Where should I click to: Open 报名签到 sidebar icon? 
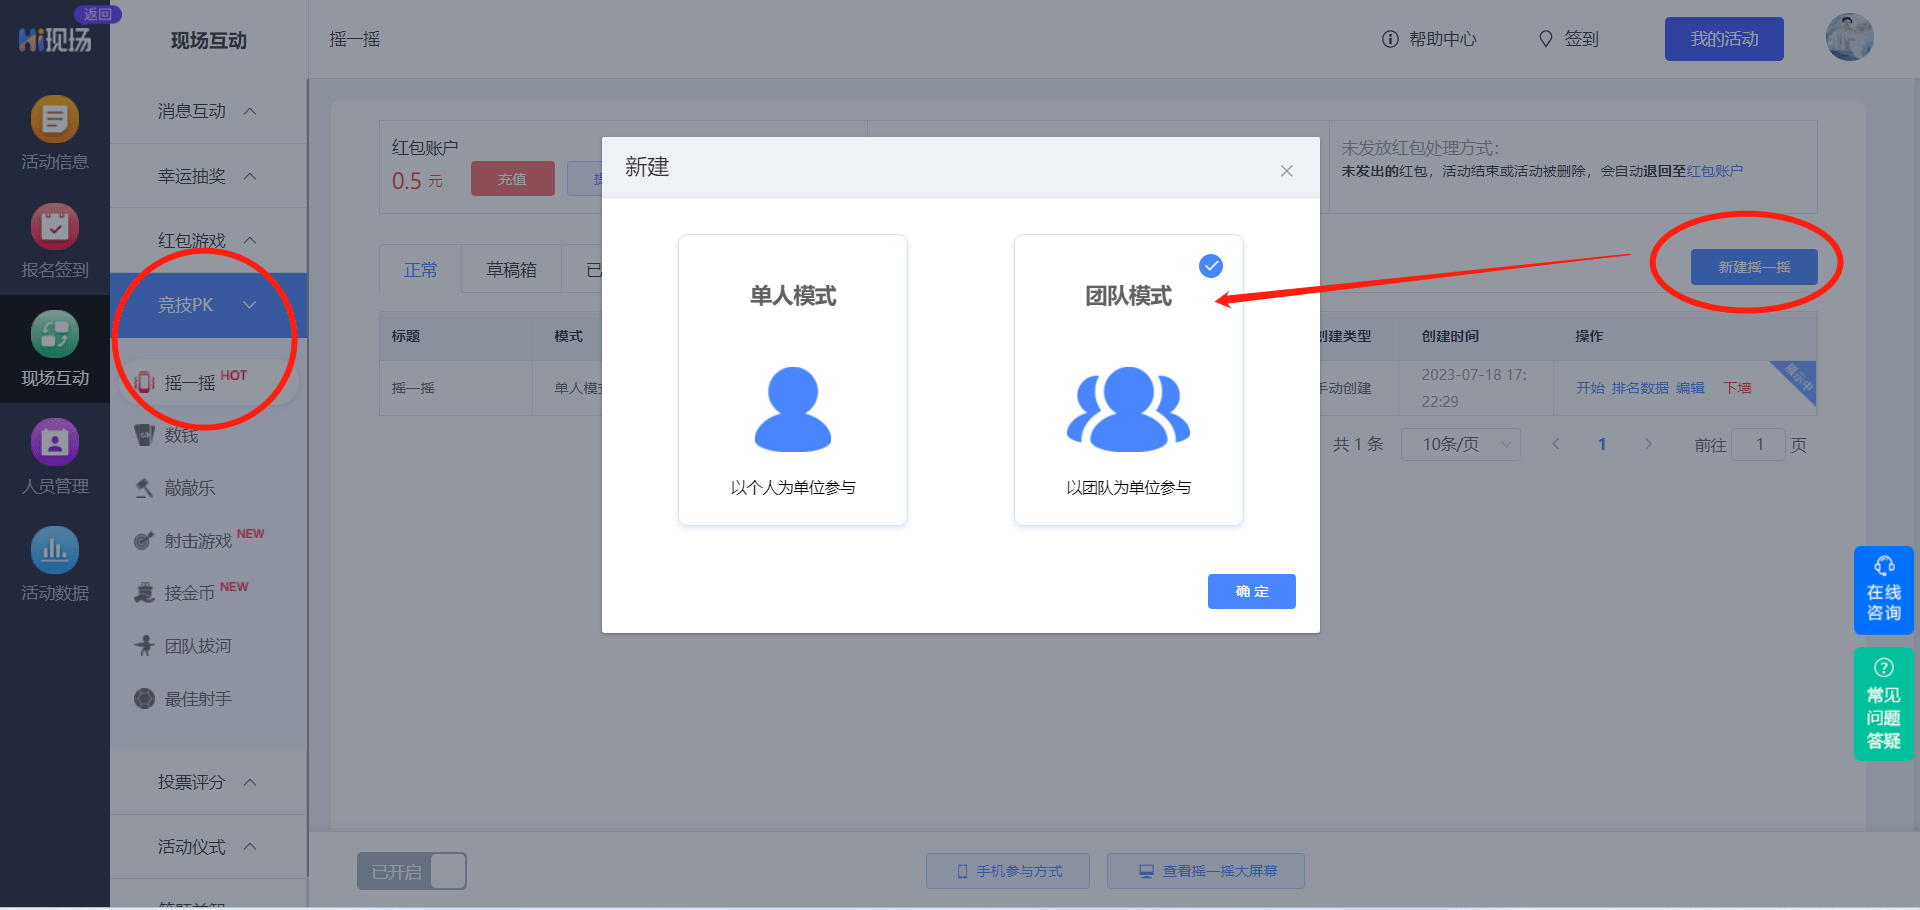pyautogui.click(x=55, y=227)
